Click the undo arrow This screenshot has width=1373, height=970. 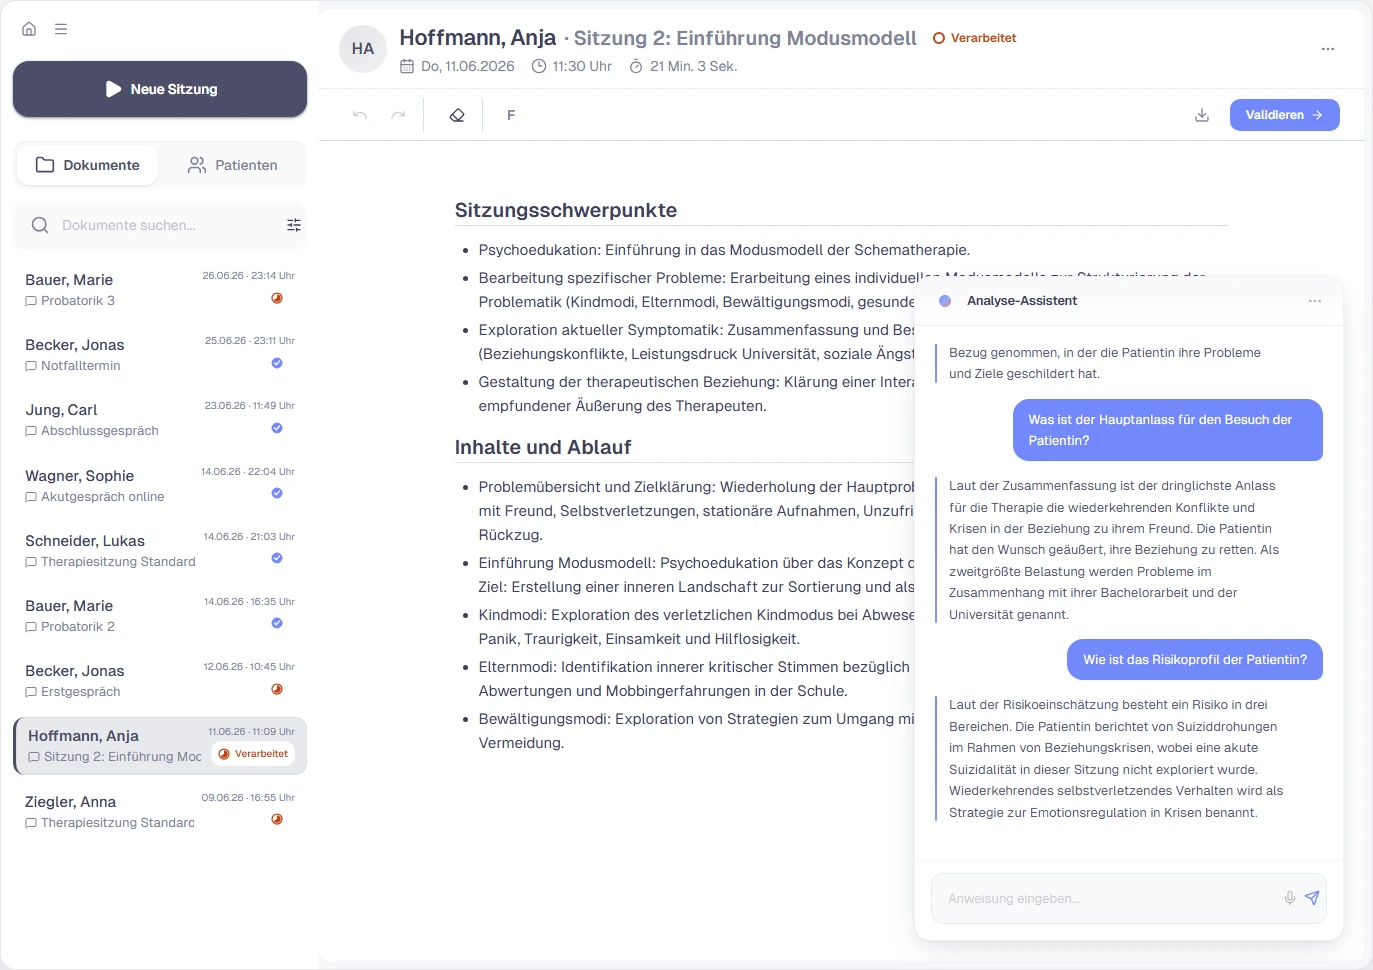(x=360, y=115)
